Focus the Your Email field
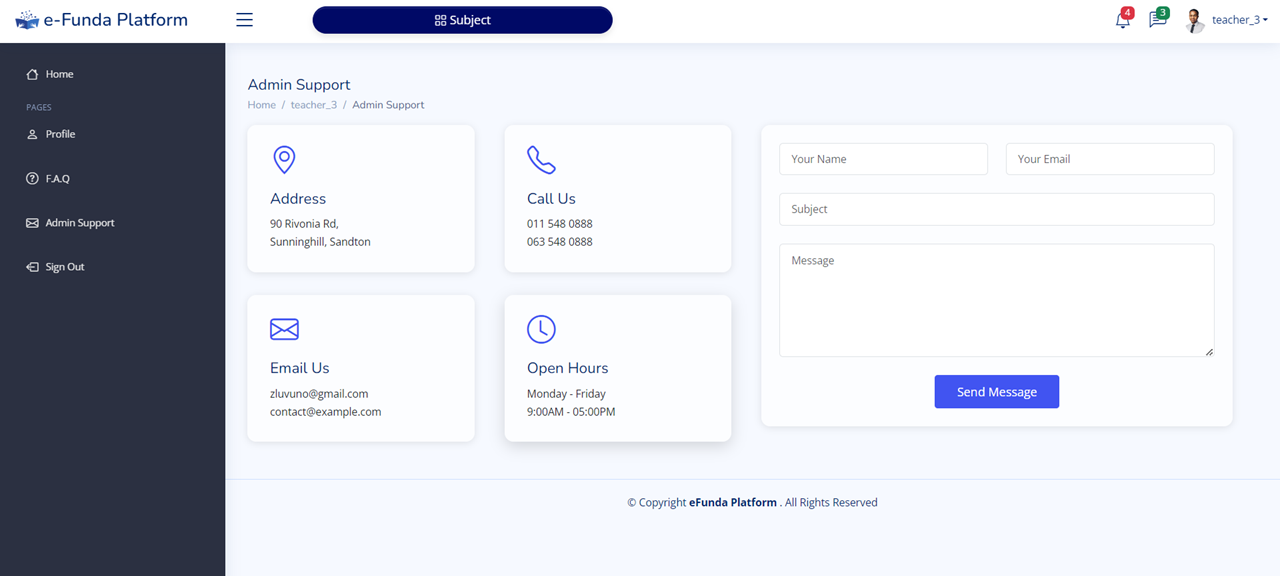Viewport: 1280px width, 576px height. (x=1110, y=159)
